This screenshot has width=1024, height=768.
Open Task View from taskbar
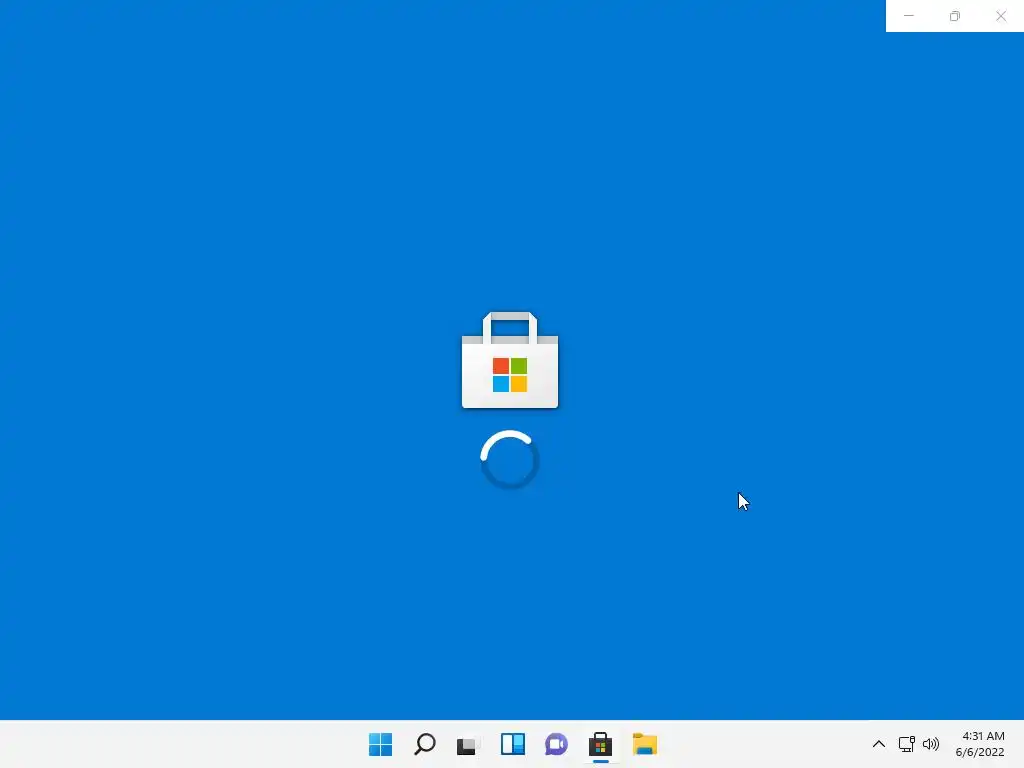point(468,744)
